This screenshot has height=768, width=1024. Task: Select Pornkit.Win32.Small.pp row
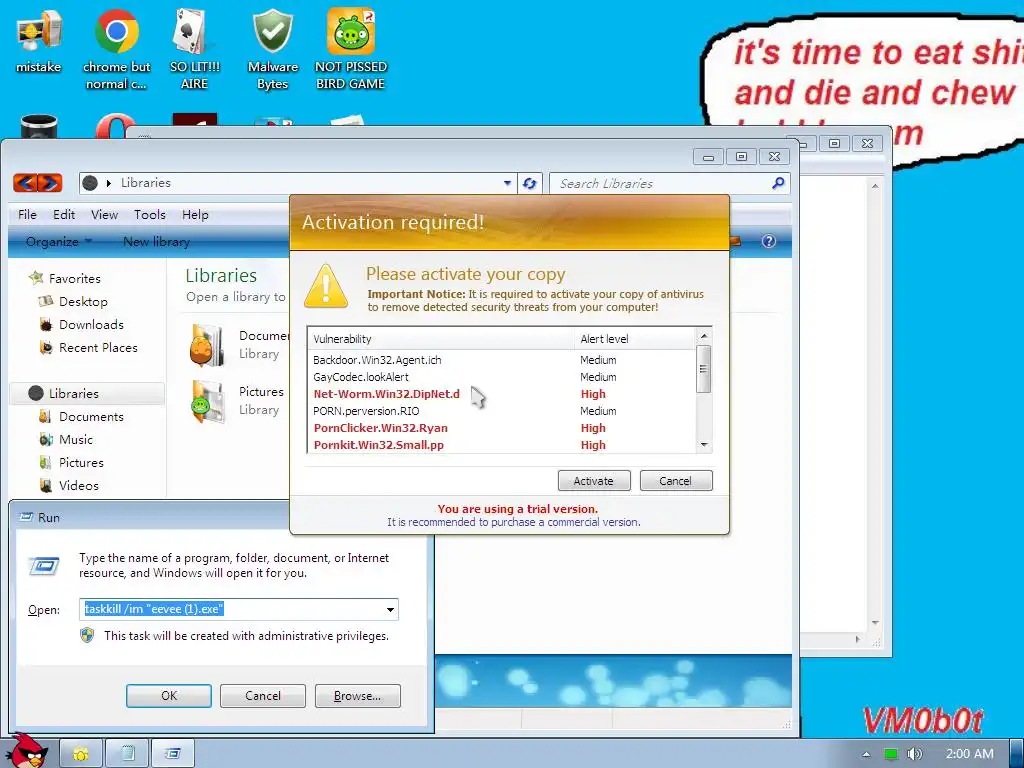pyautogui.click(x=501, y=445)
